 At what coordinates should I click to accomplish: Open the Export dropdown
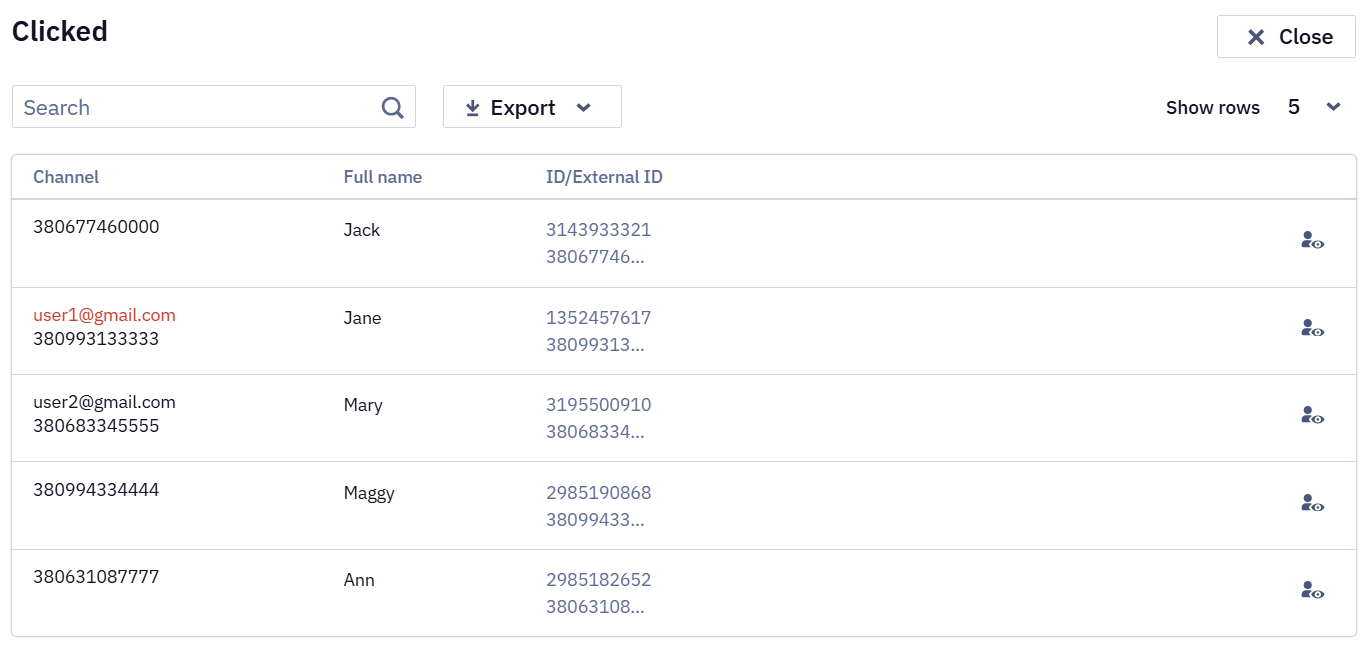(x=532, y=106)
